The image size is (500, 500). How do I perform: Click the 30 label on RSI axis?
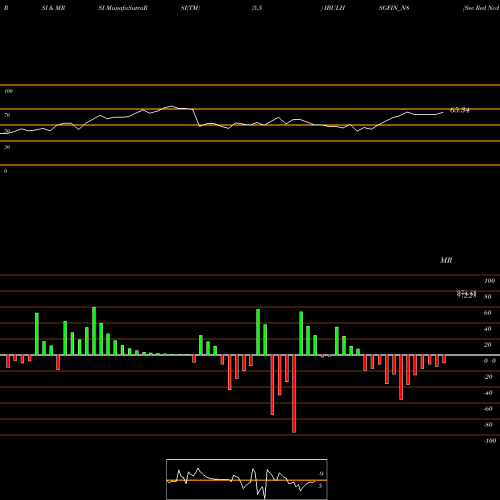pos(7,147)
